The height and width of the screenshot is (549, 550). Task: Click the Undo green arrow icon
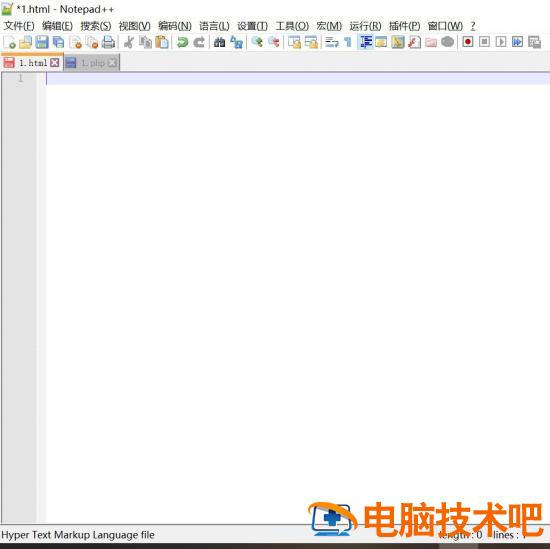(x=182, y=42)
